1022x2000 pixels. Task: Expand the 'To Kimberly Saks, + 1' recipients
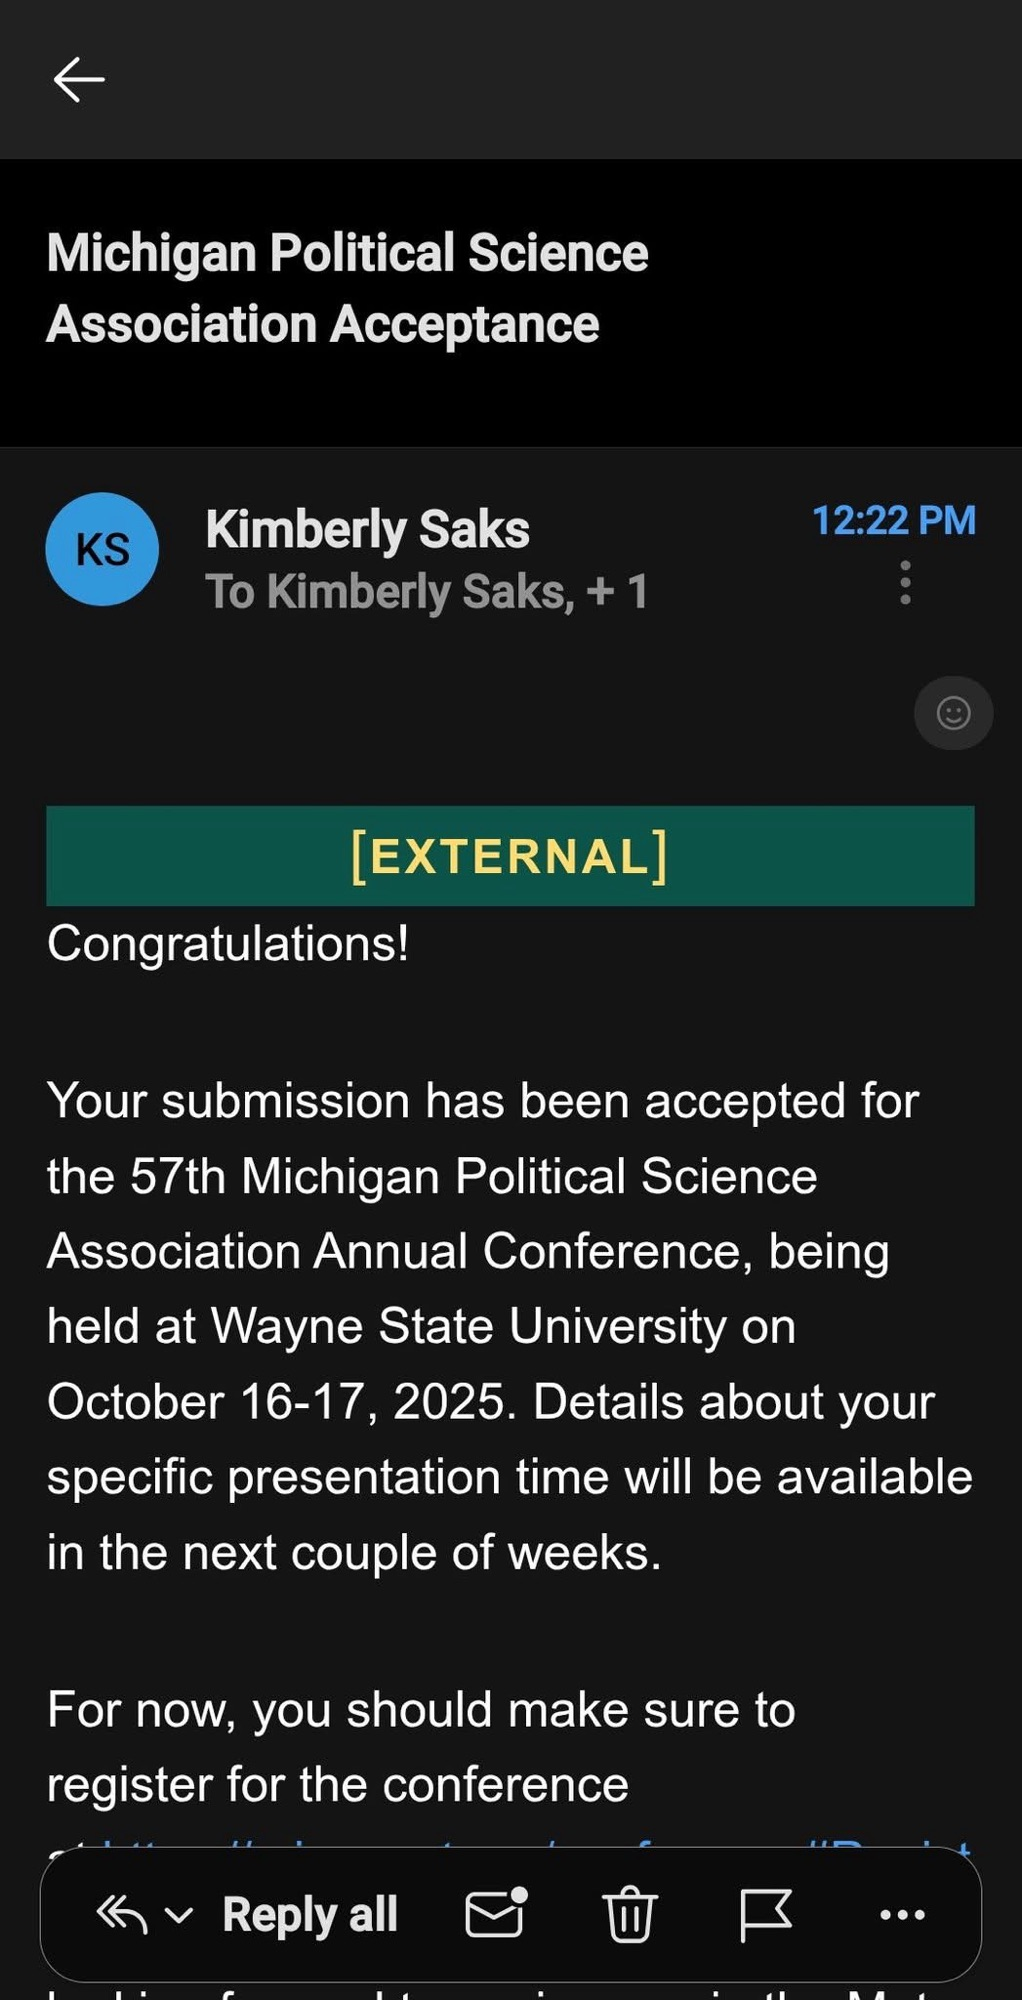[x=426, y=592]
